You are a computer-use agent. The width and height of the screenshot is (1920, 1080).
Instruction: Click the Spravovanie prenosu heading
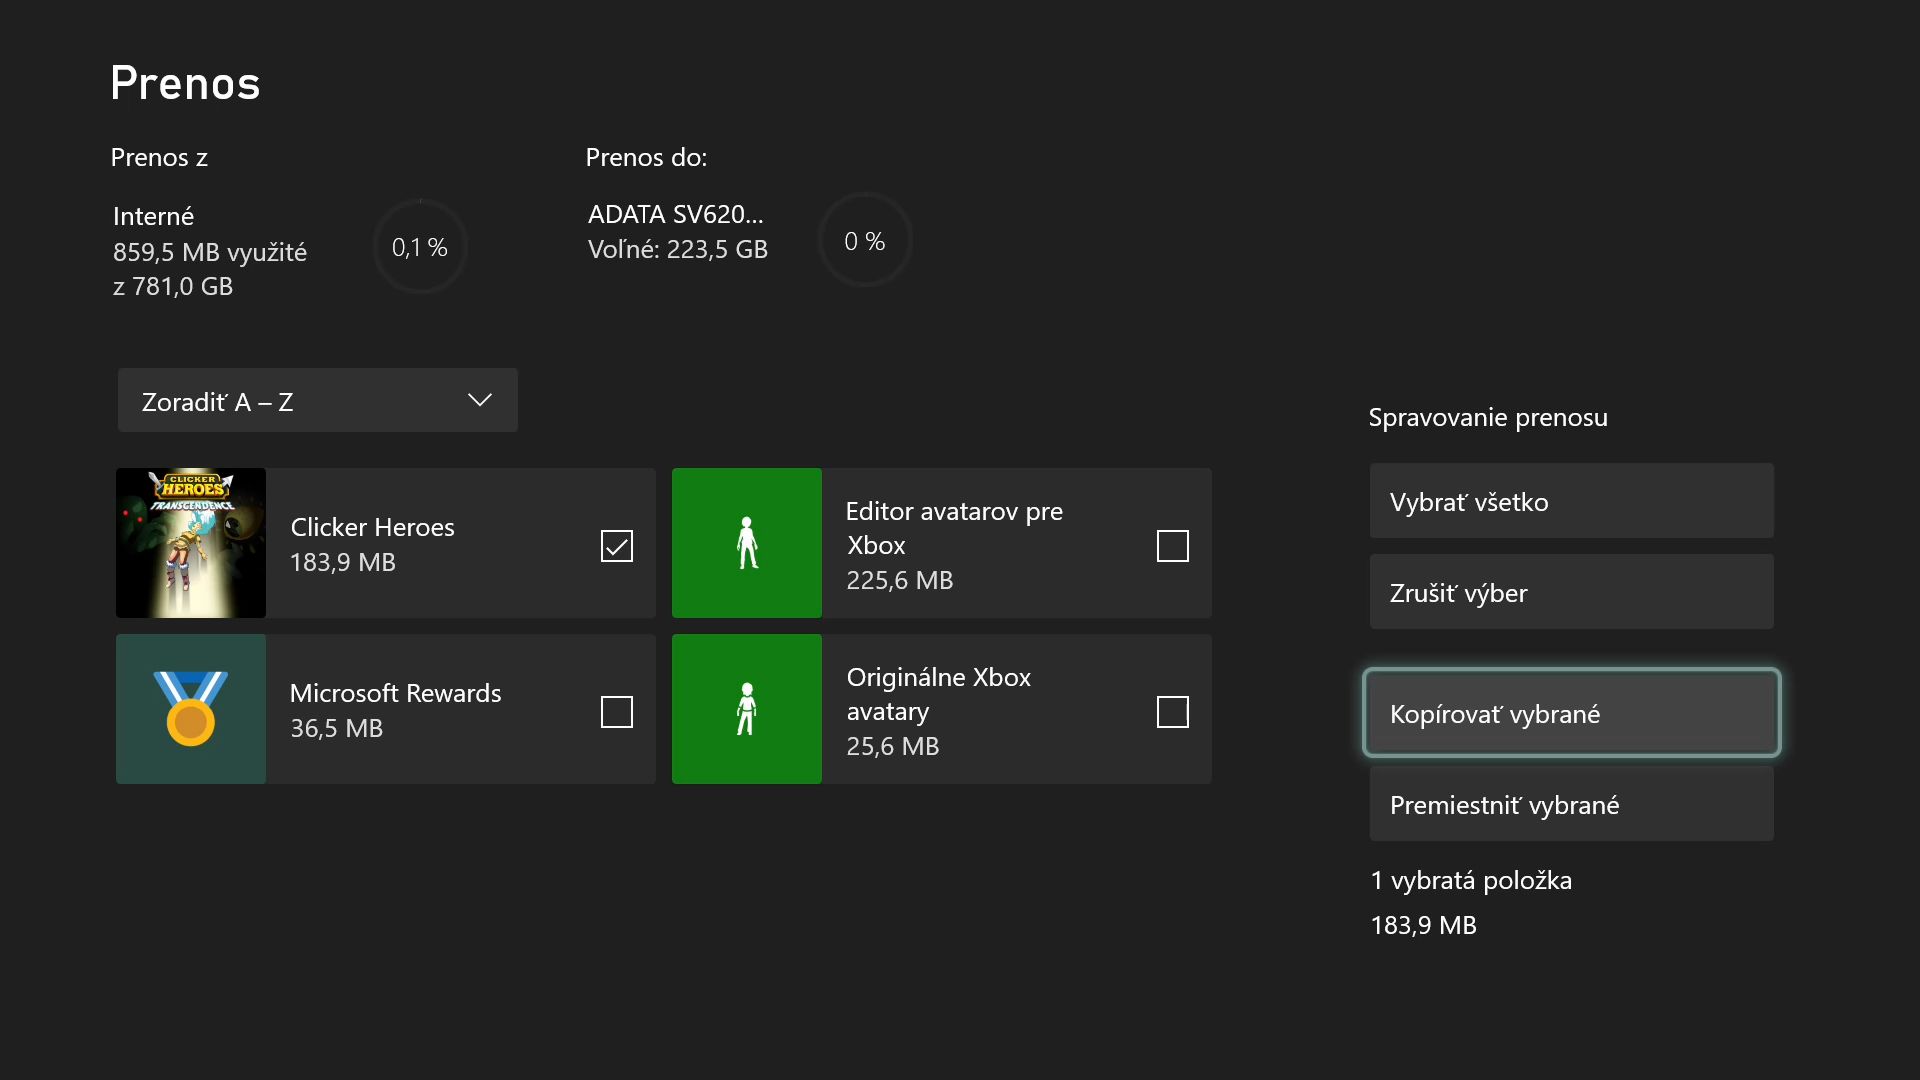[1488, 417]
